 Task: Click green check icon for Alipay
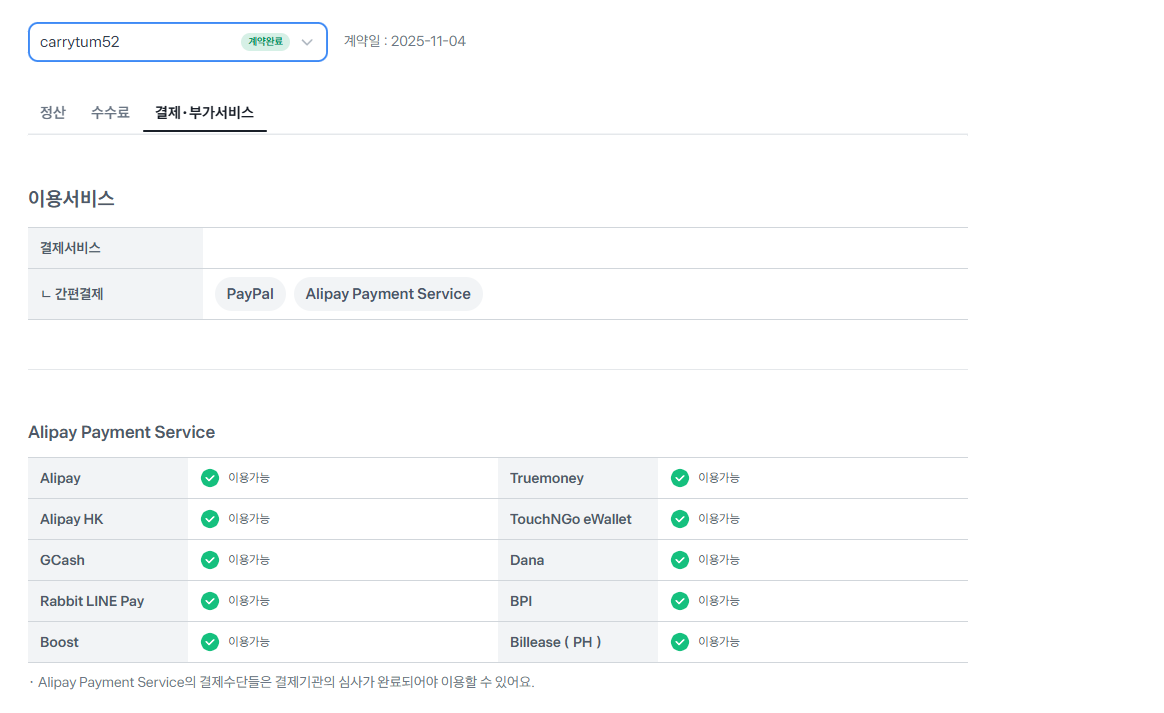tap(210, 478)
